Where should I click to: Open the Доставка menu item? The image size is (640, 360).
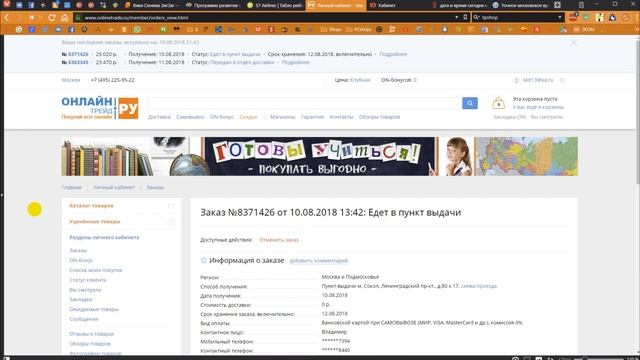[x=159, y=117]
